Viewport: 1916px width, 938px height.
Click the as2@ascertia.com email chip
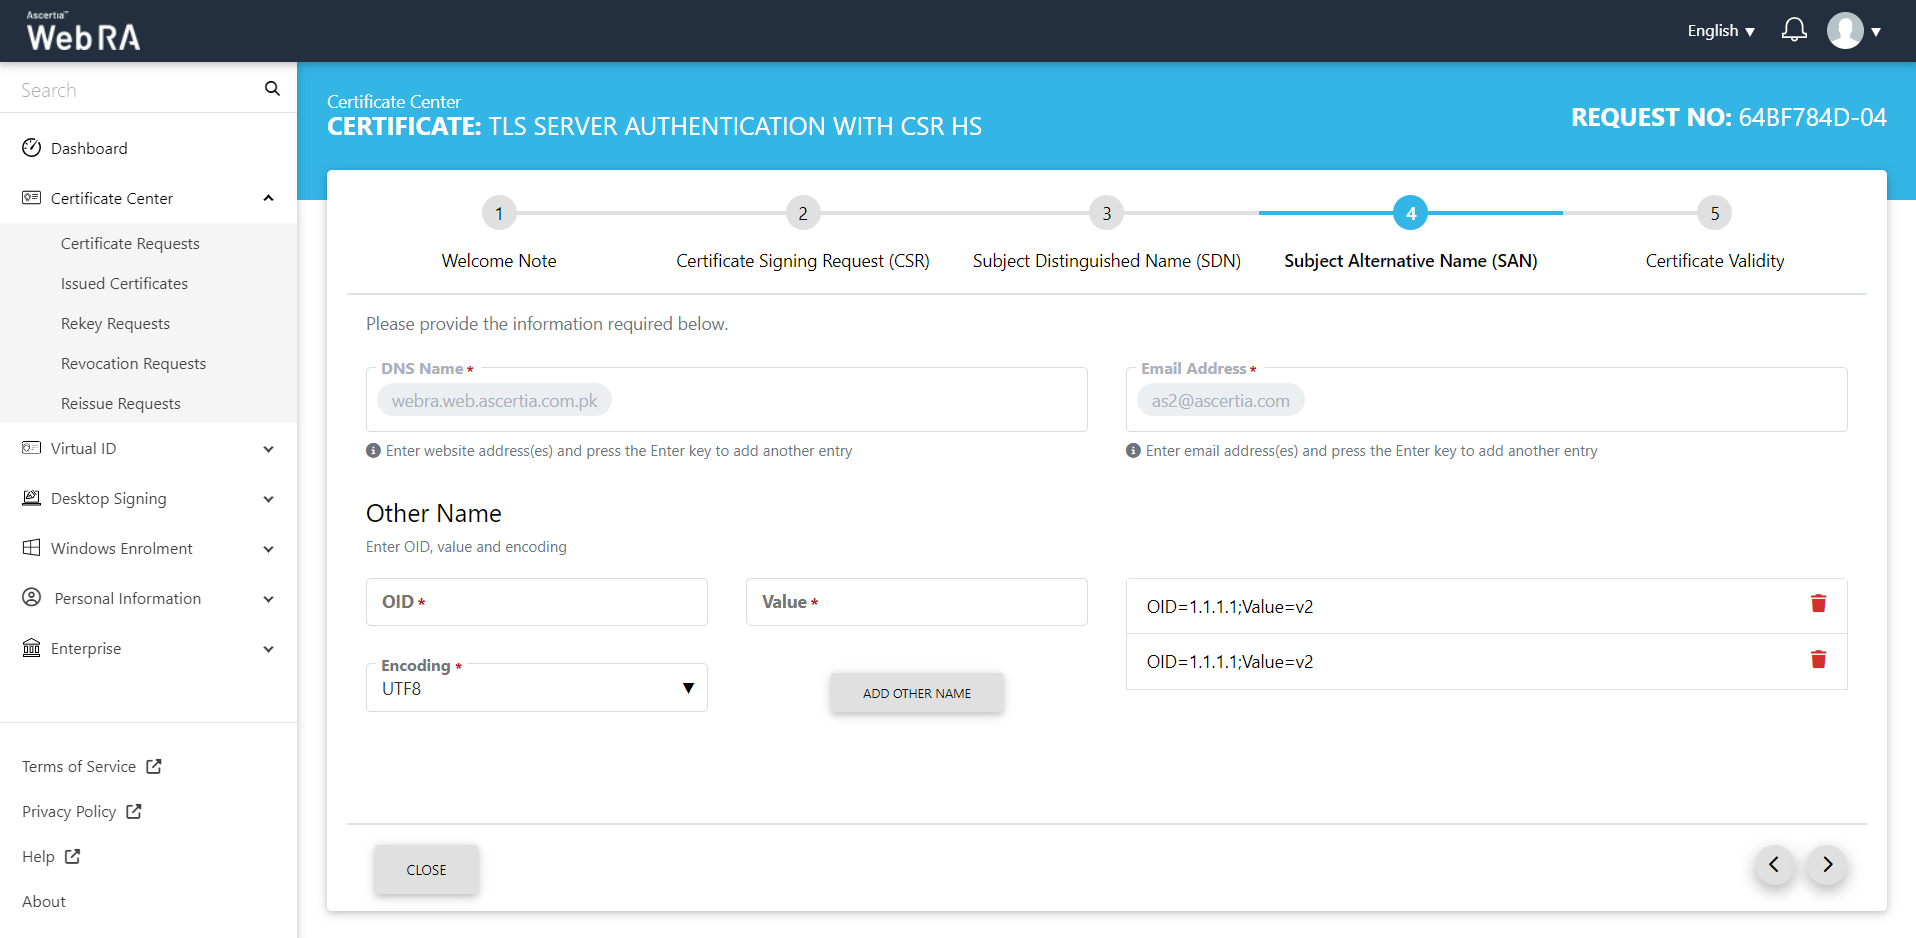click(x=1220, y=400)
